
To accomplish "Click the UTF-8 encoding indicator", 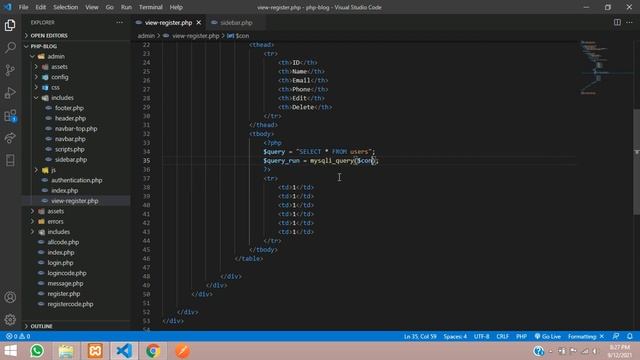I will (481, 336).
